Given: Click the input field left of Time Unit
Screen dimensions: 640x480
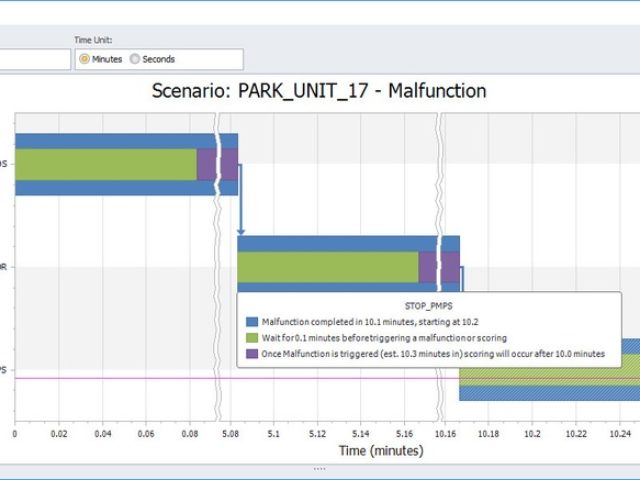Looking at the screenshot, I should tap(35, 59).
